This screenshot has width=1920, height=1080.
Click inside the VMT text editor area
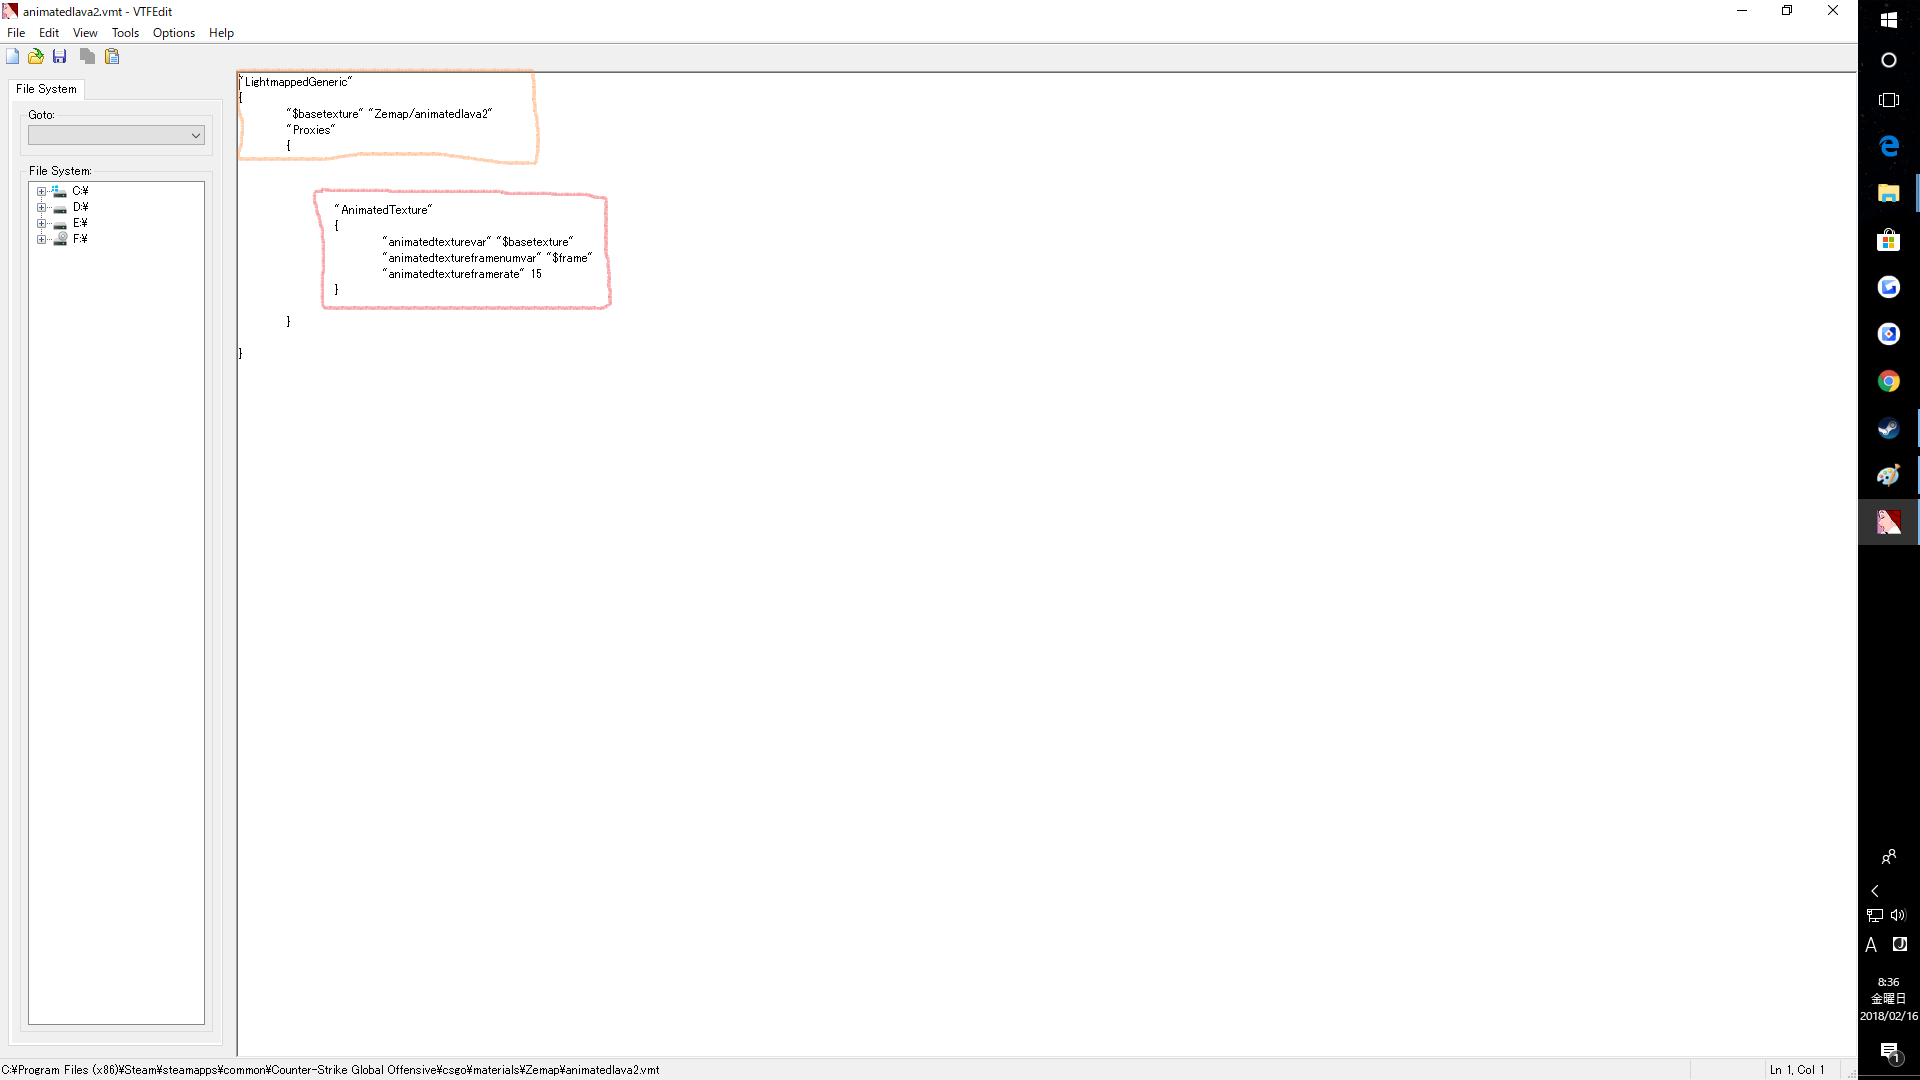click(x=1000, y=600)
